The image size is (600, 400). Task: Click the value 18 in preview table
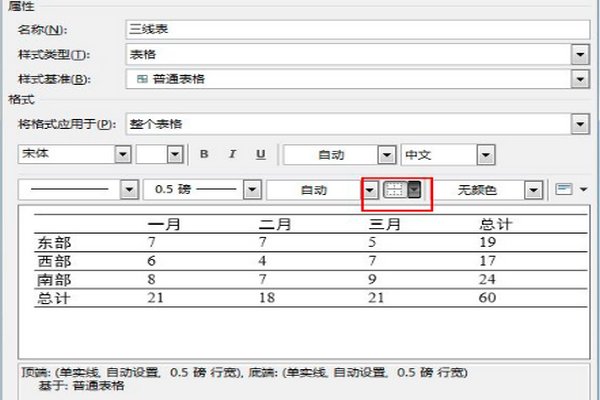point(267,298)
